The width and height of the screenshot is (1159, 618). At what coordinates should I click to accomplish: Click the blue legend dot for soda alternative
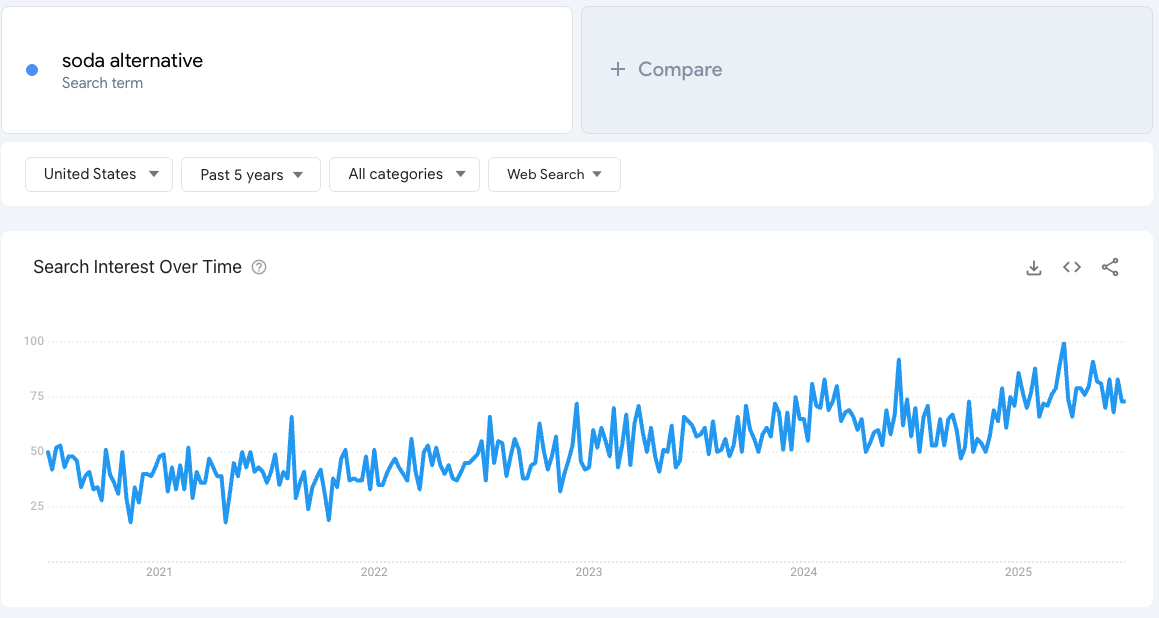point(31,69)
